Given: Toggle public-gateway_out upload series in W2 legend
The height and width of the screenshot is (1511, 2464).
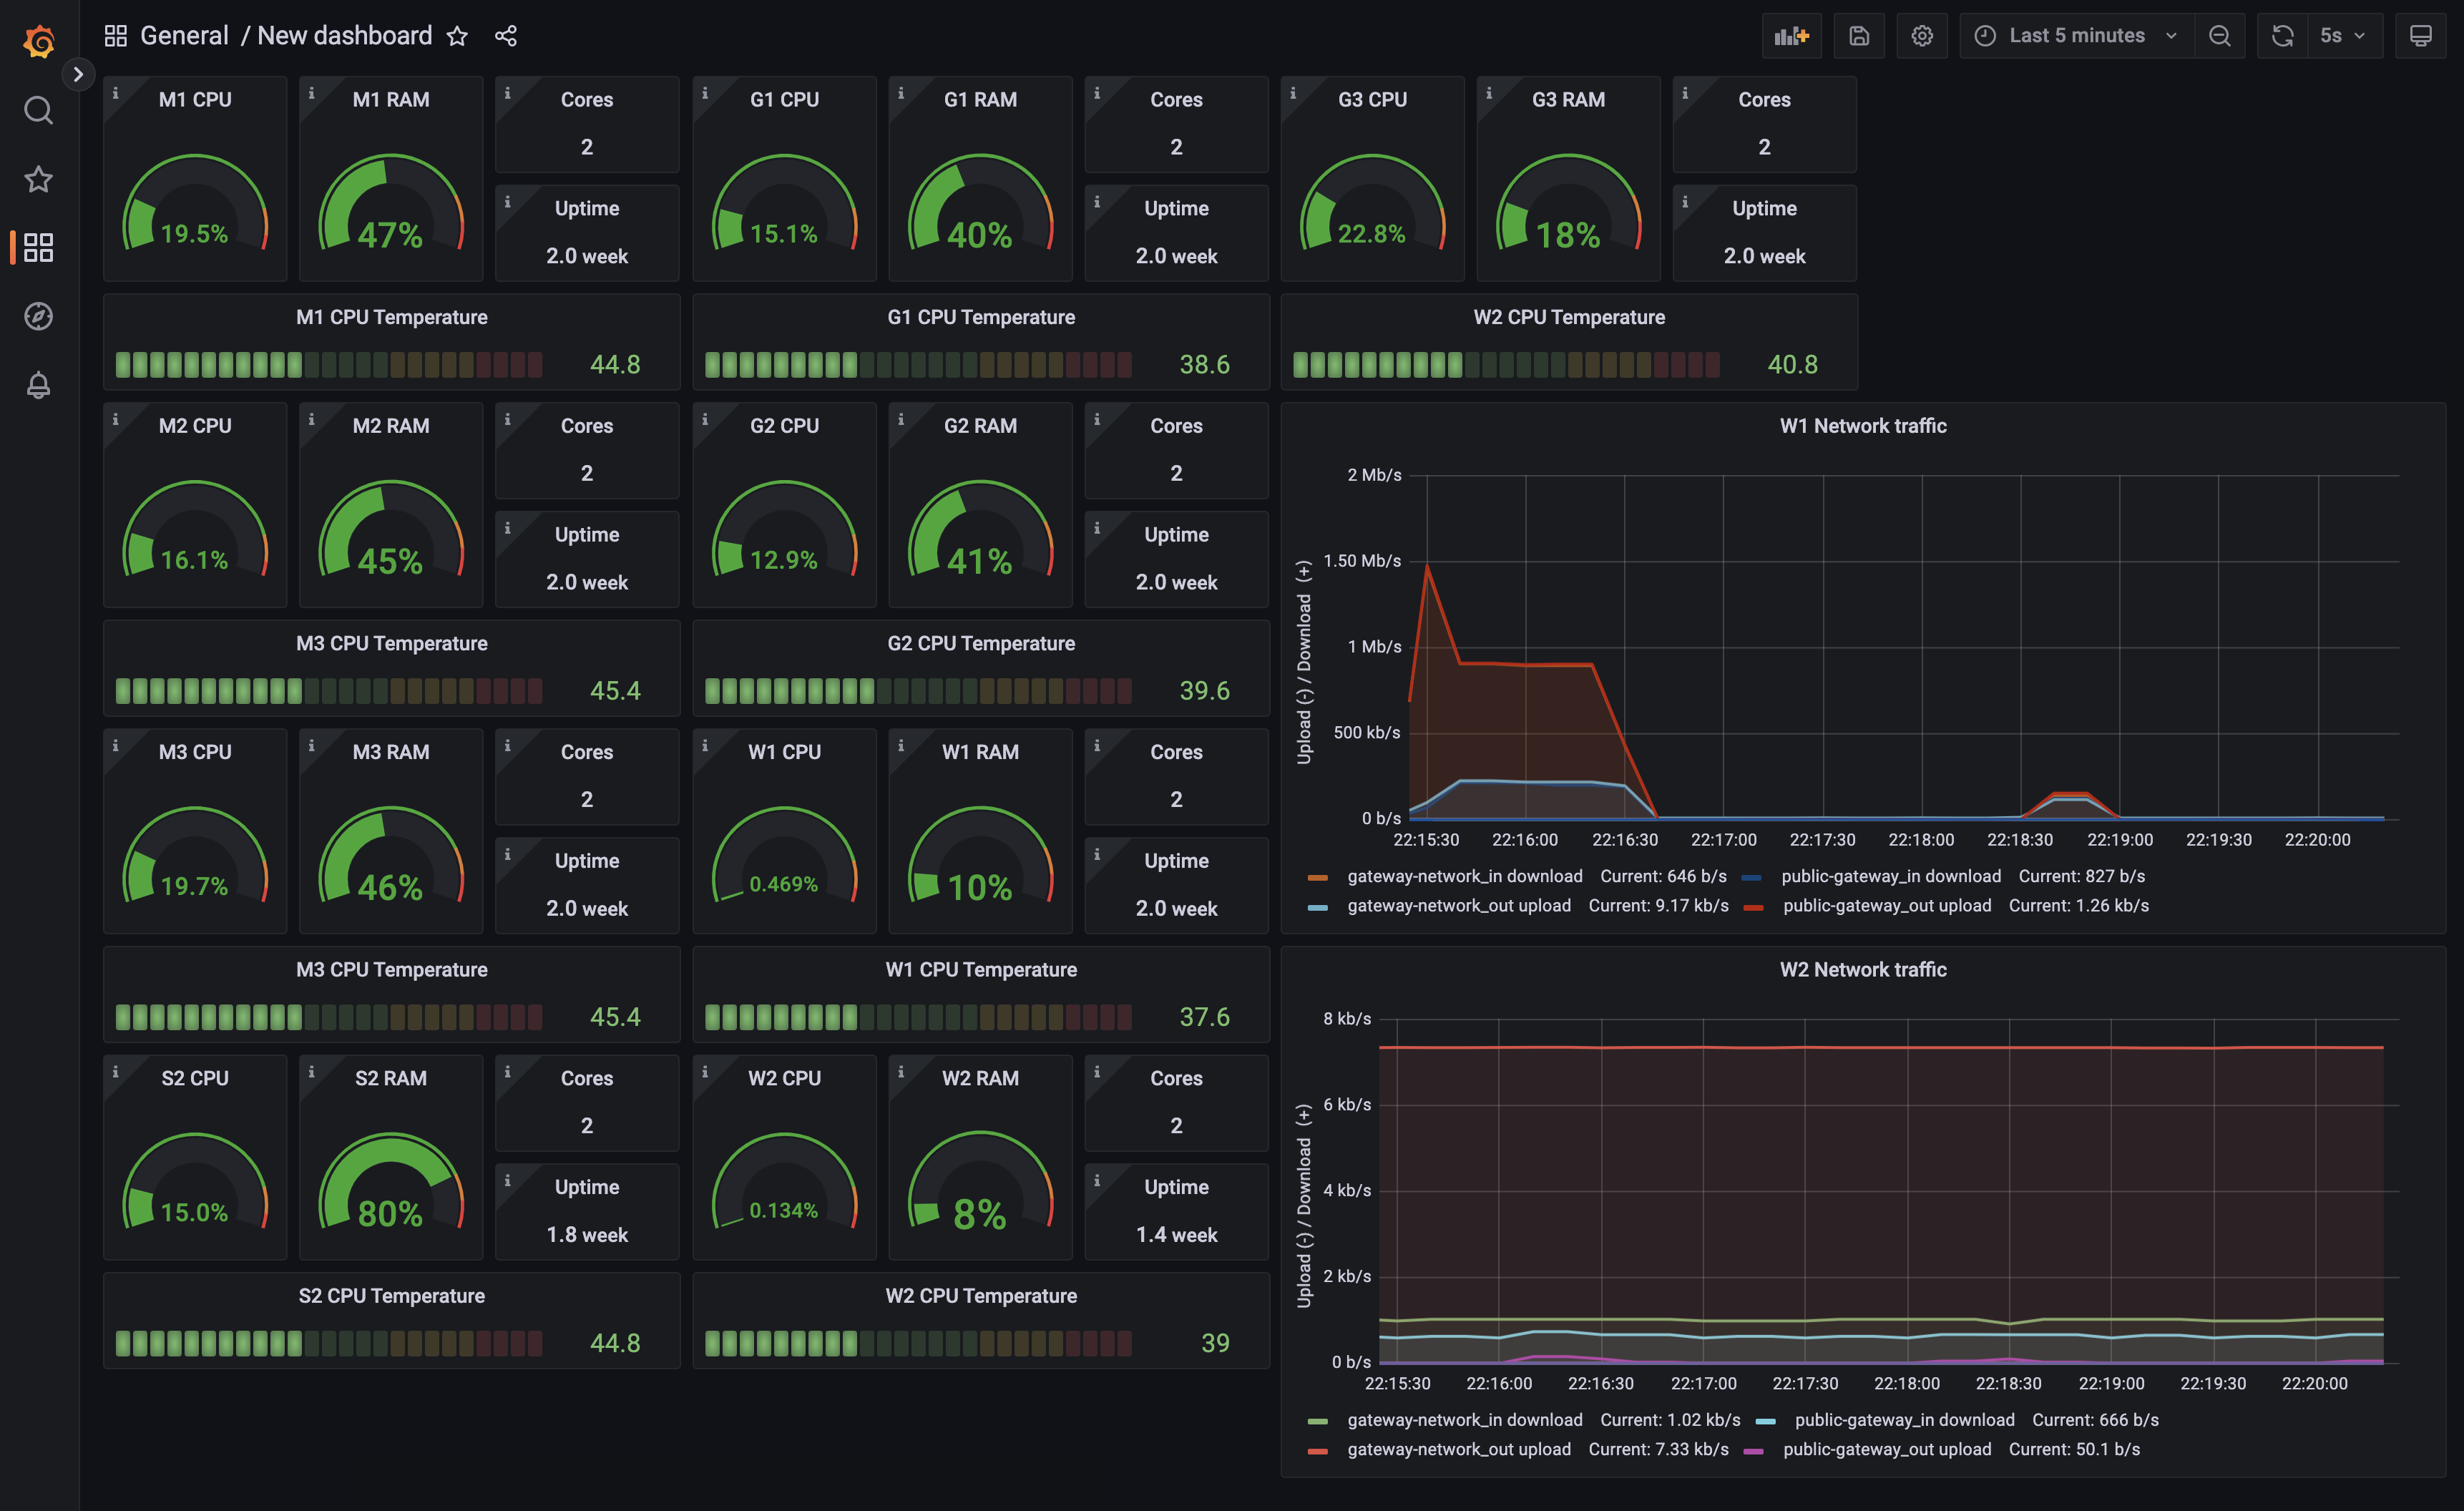Looking at the screenshot, I should click(1886, 1449).
